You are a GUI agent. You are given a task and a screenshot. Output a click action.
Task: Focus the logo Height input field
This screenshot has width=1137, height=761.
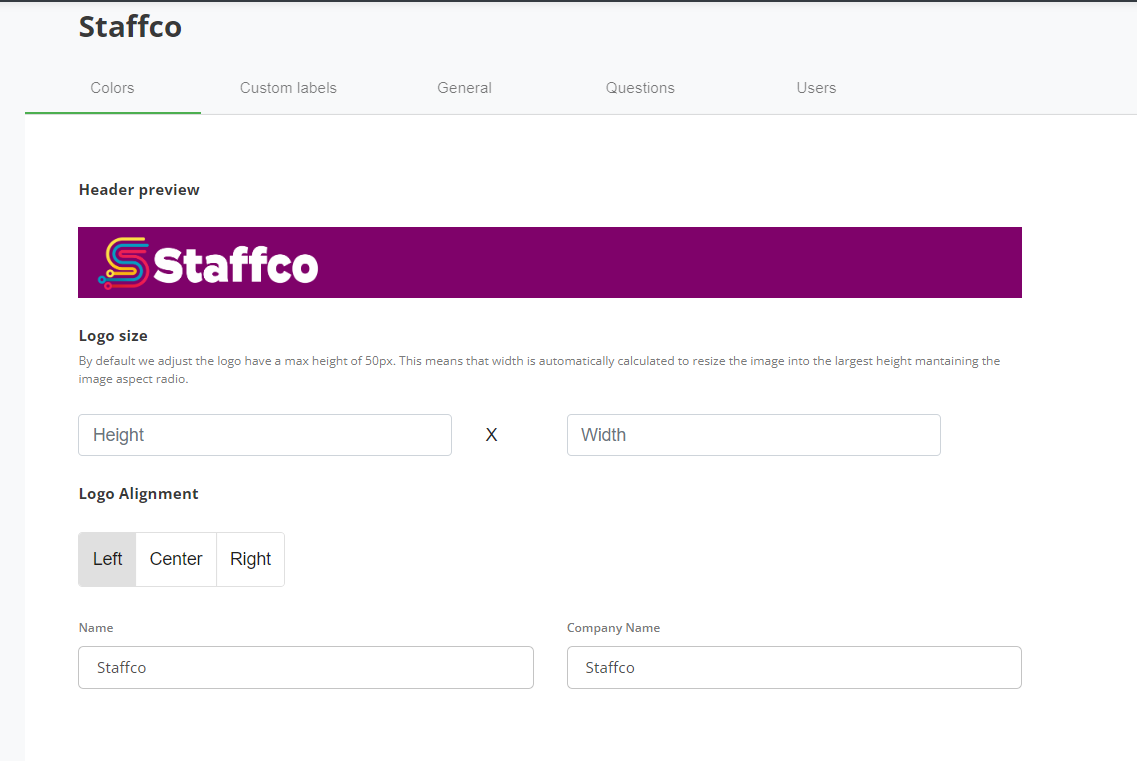[x=265, y=435]
